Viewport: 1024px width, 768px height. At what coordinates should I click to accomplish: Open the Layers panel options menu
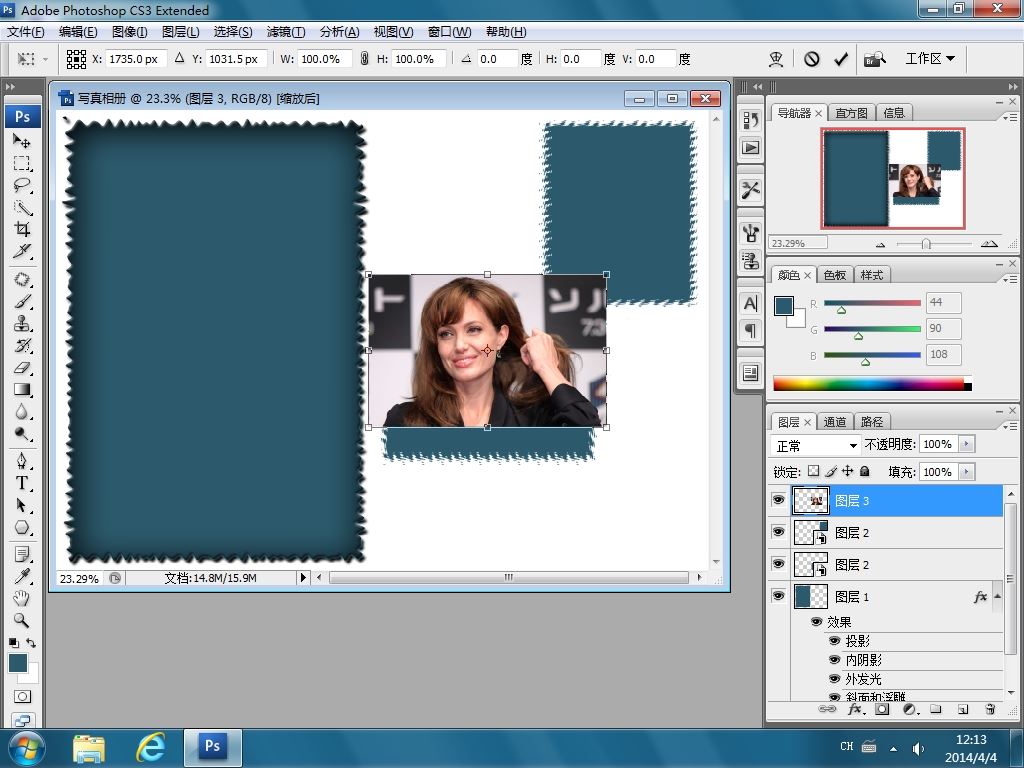tap(1010, 426)
